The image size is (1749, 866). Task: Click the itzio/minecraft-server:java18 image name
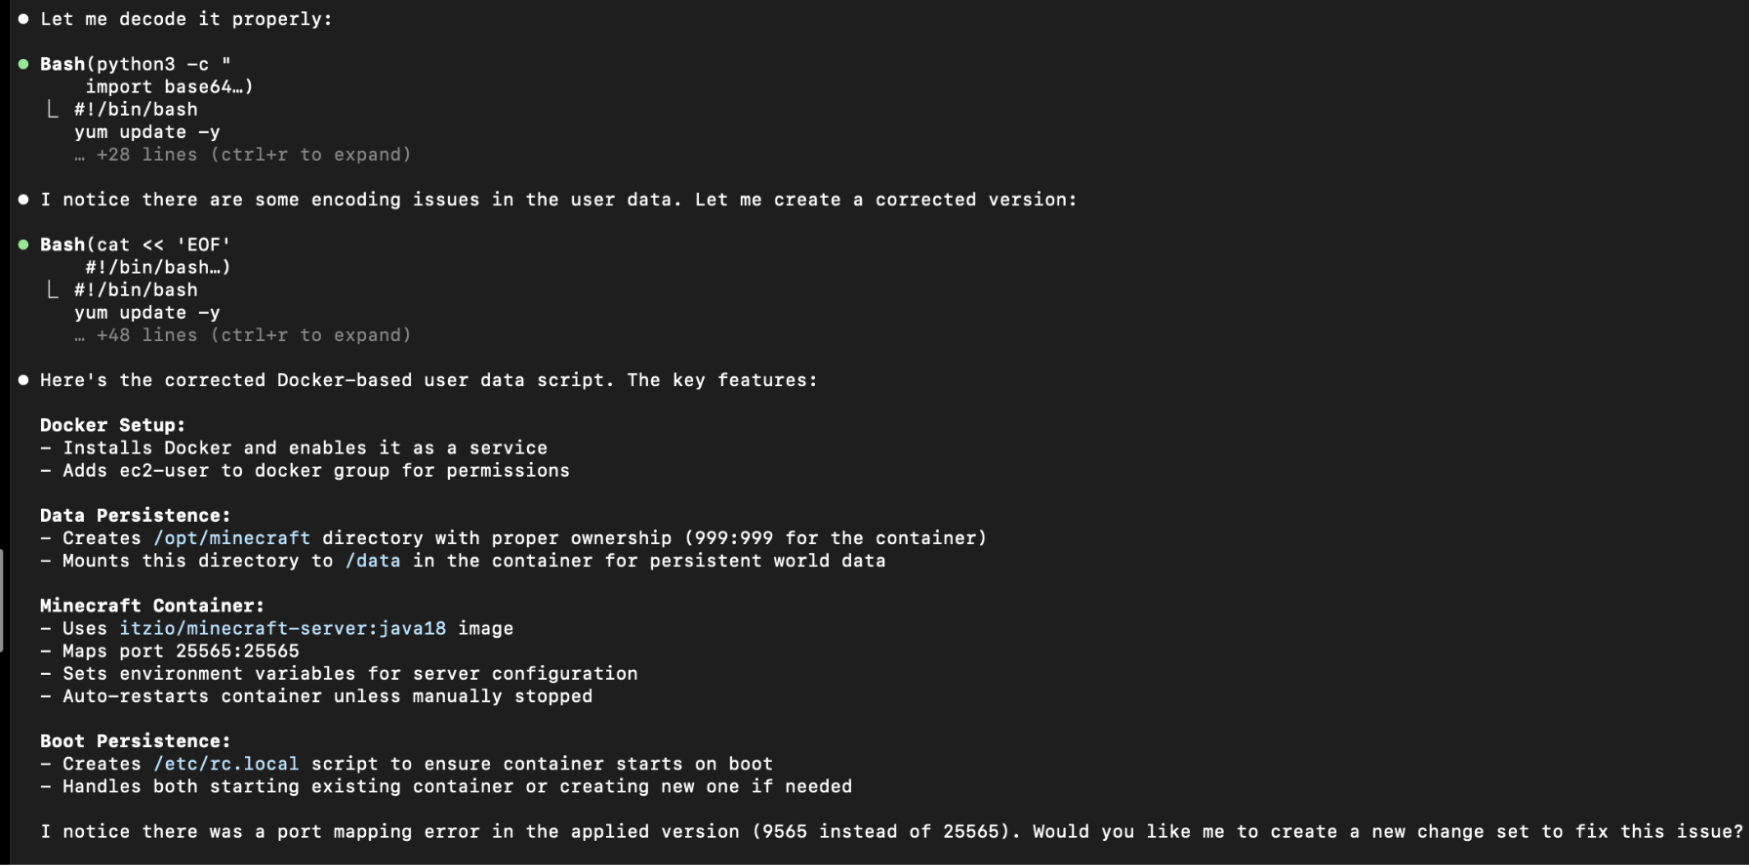point(283,628)
